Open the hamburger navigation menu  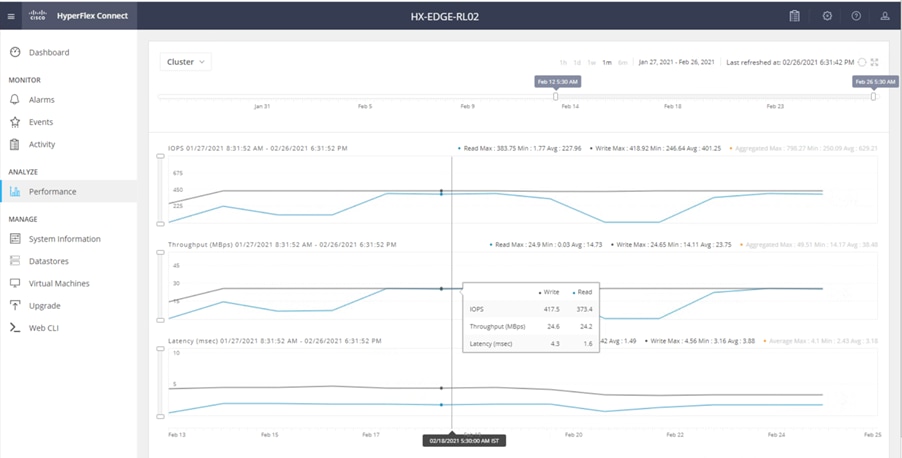point(11,16)
